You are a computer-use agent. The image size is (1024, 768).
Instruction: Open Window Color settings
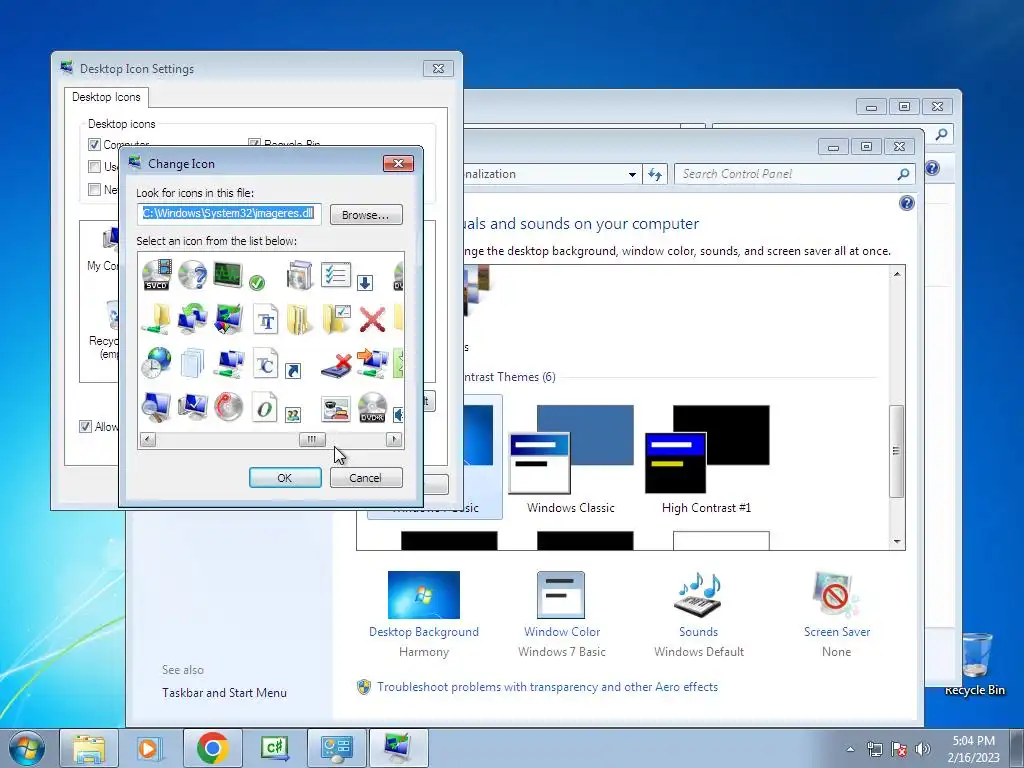tap(562, 614)
